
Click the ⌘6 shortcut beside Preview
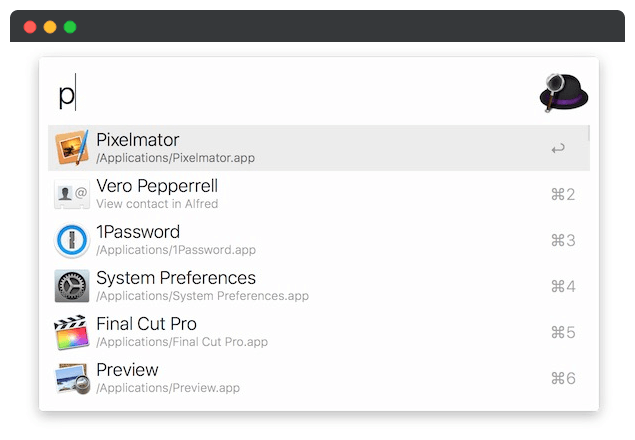(x=563, y=379)
